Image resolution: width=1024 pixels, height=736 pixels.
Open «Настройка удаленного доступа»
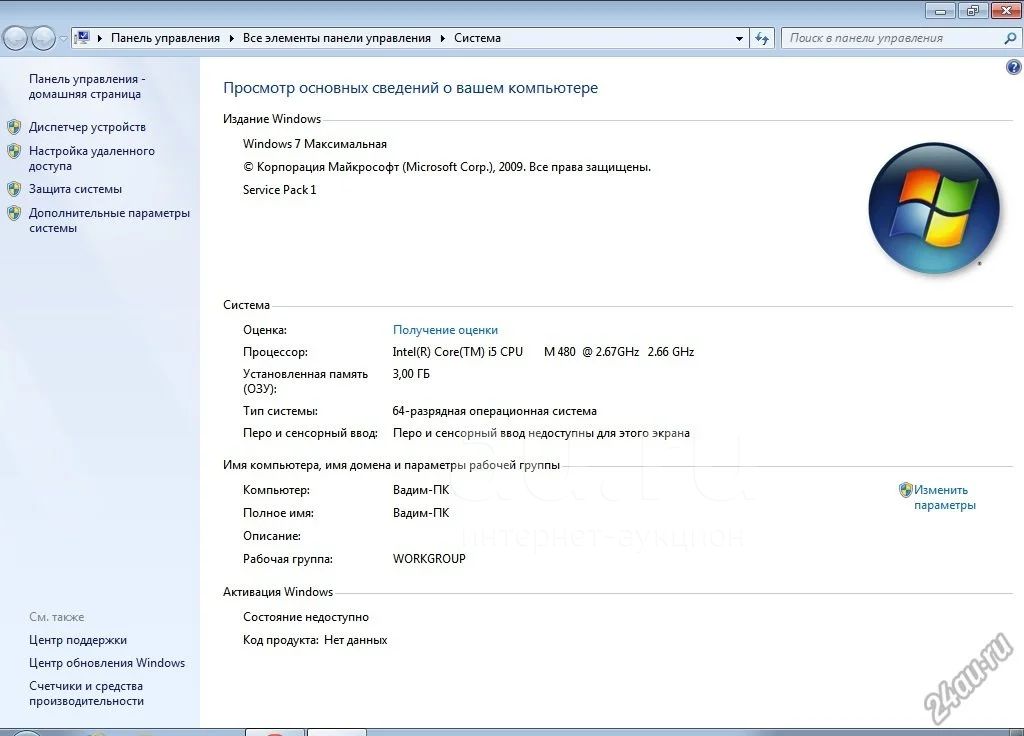(x=91, y=158)
